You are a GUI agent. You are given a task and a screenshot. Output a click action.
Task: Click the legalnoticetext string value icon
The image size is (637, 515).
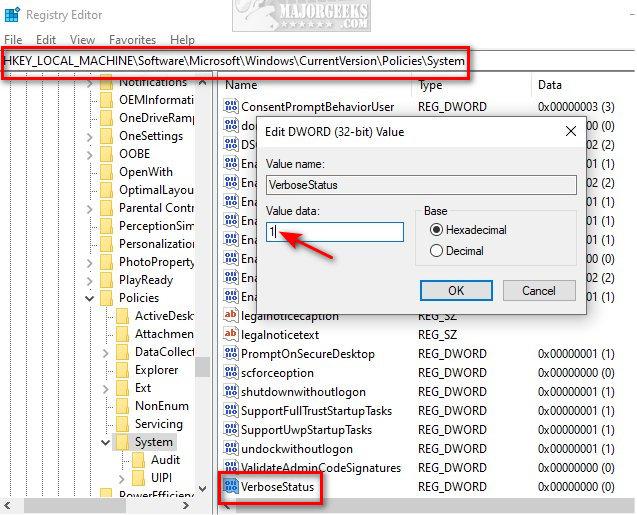point(231,335)
